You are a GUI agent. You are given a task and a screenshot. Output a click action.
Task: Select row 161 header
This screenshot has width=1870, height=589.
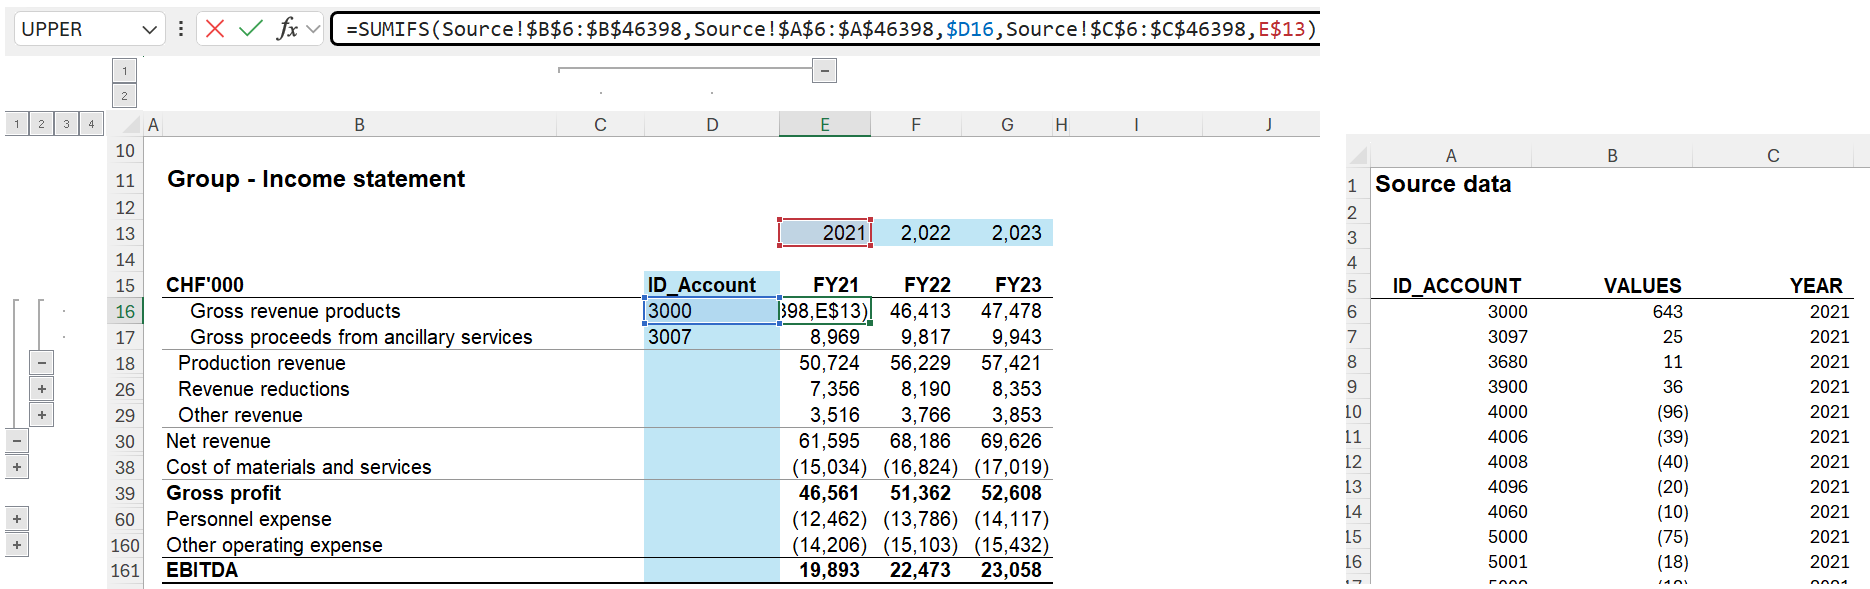click(x=125, y=571)
